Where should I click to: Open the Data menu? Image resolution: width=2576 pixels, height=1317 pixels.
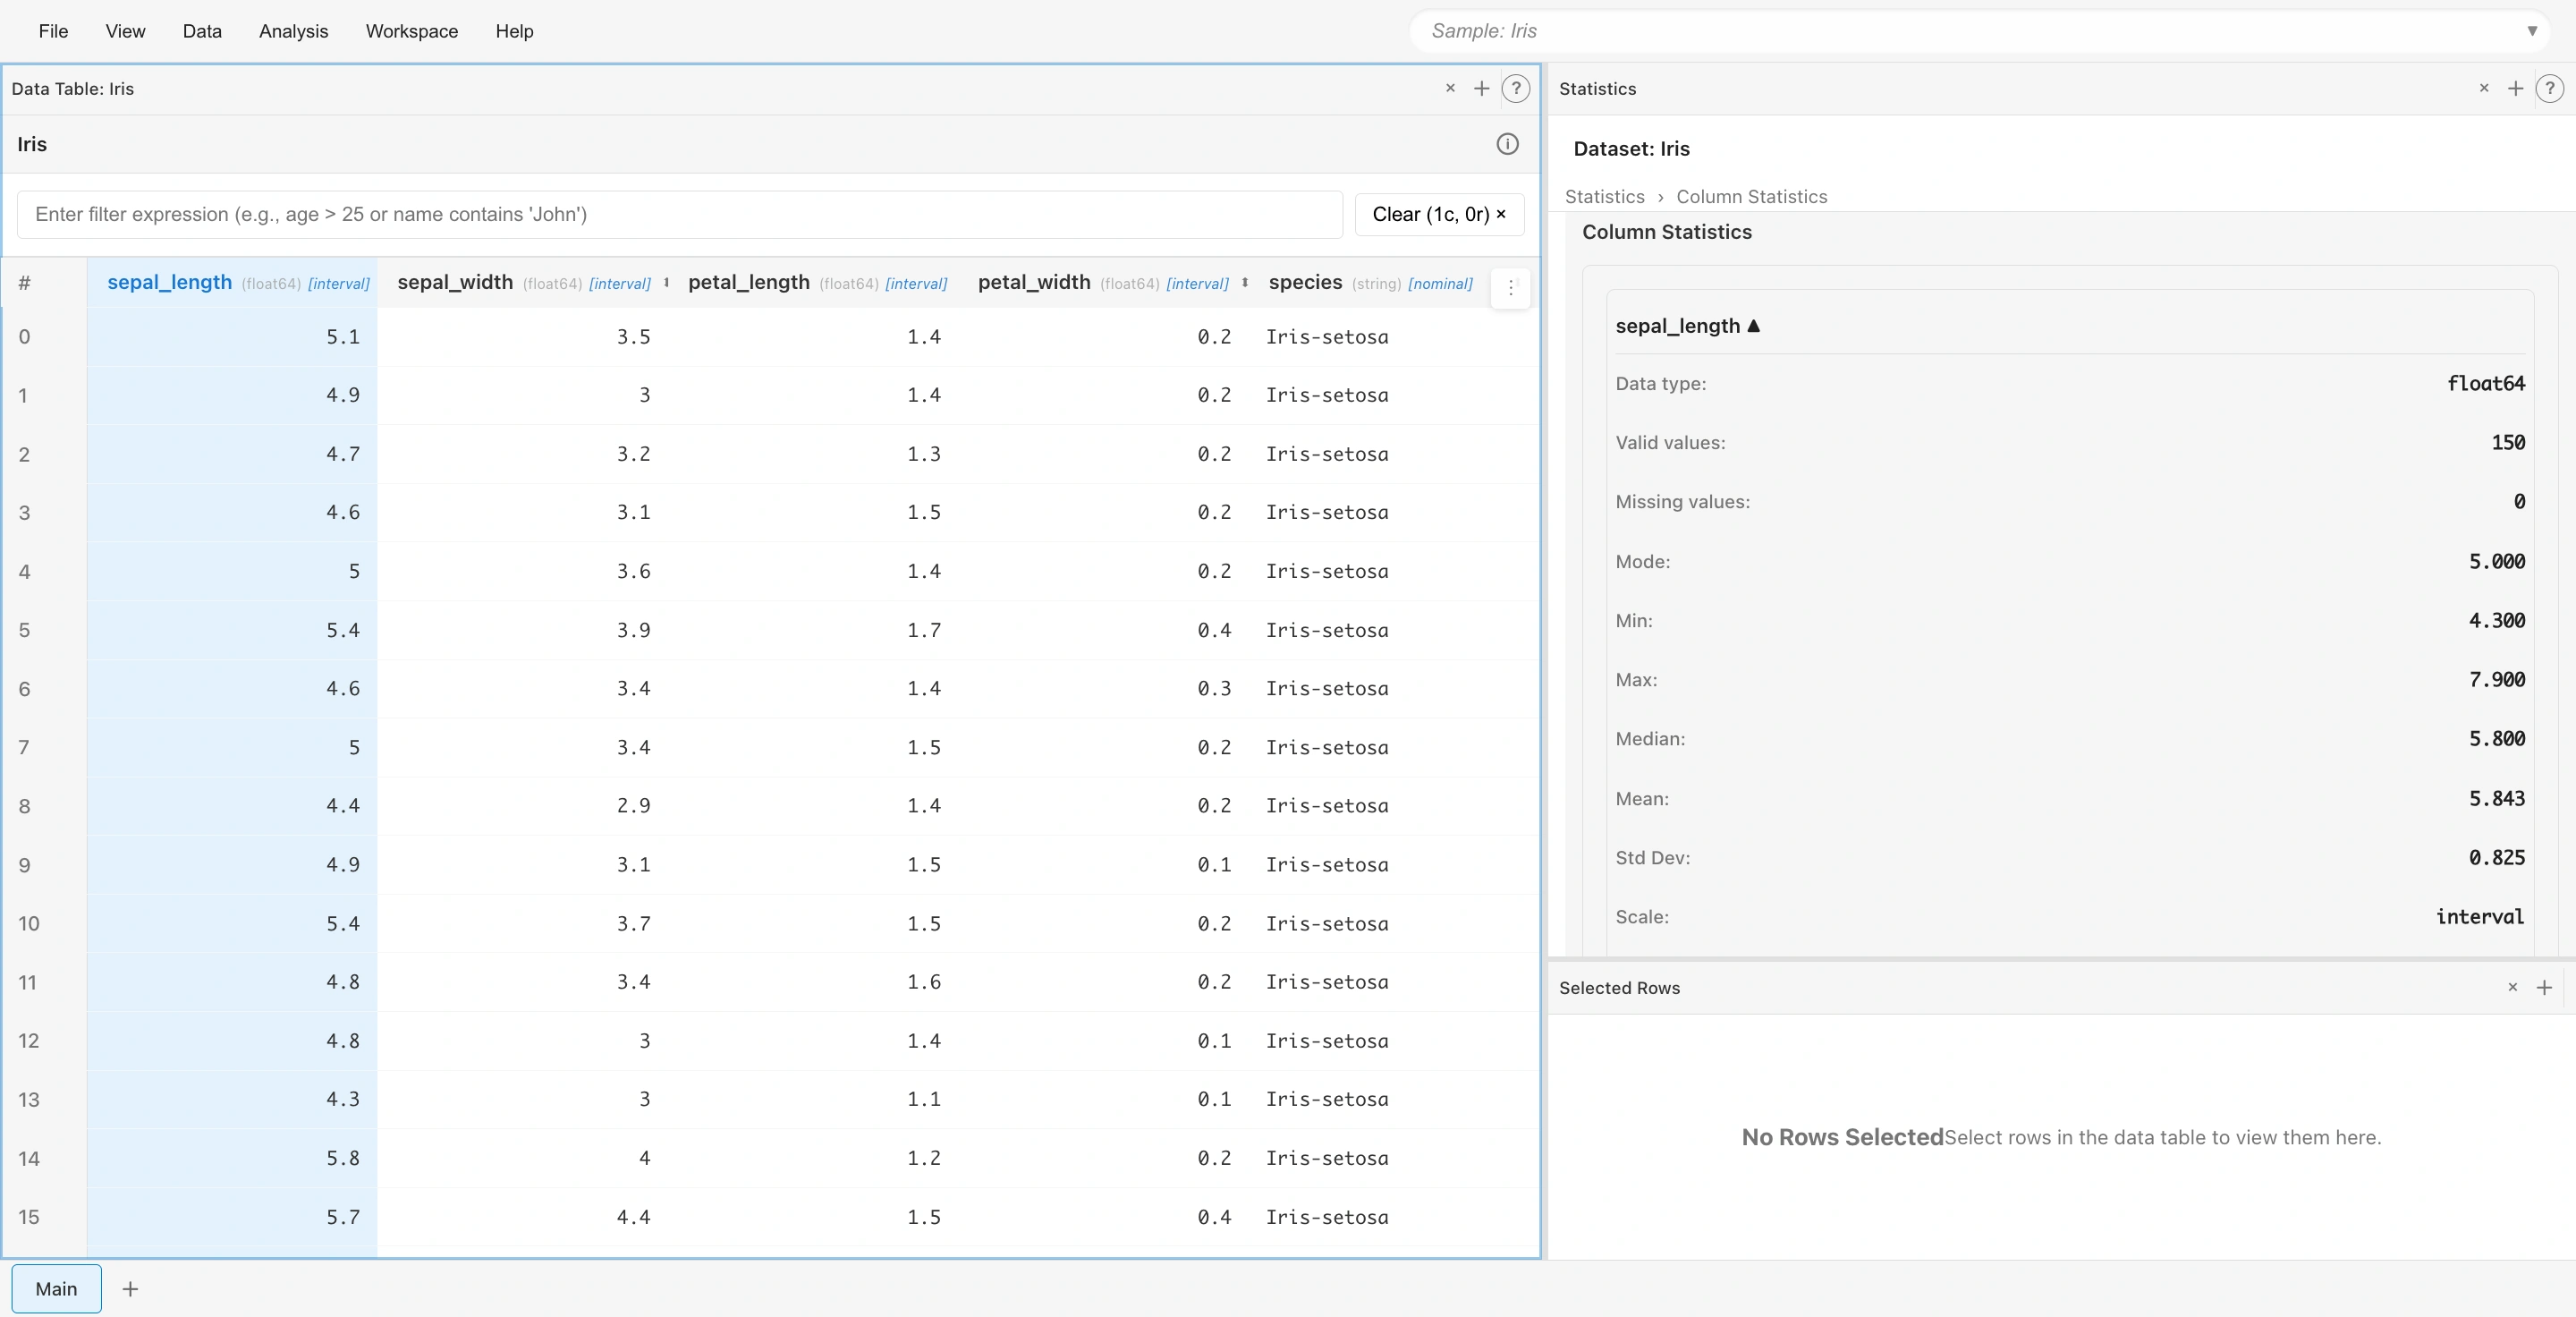tap(202, 30)
